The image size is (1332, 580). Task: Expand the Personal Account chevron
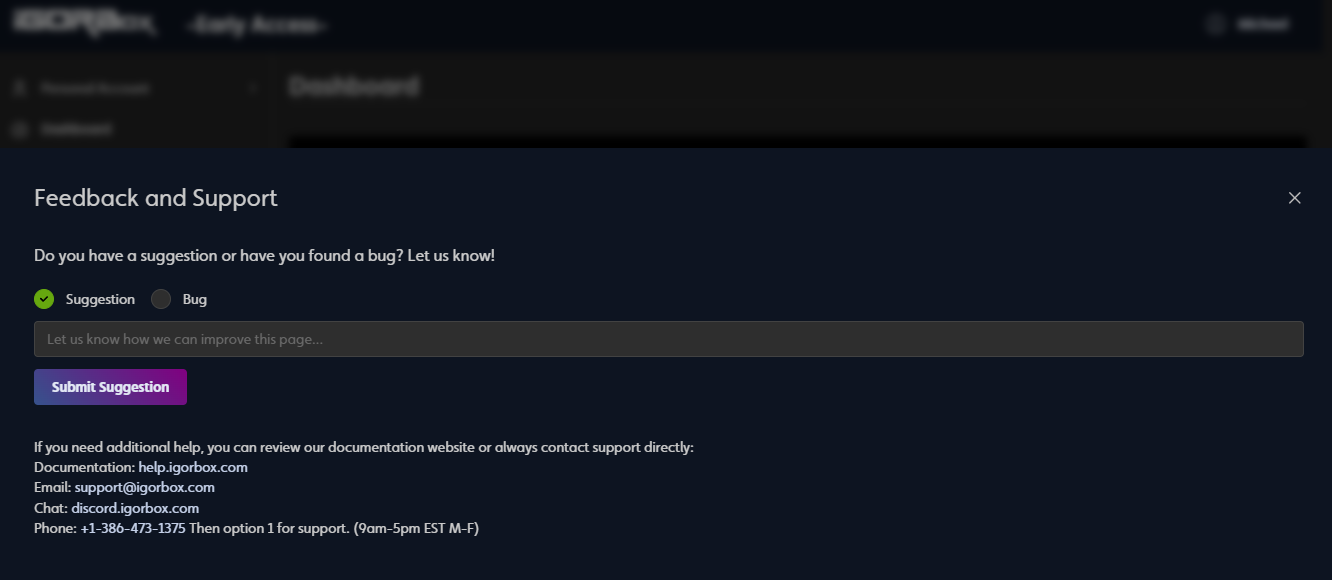[252, 88]
